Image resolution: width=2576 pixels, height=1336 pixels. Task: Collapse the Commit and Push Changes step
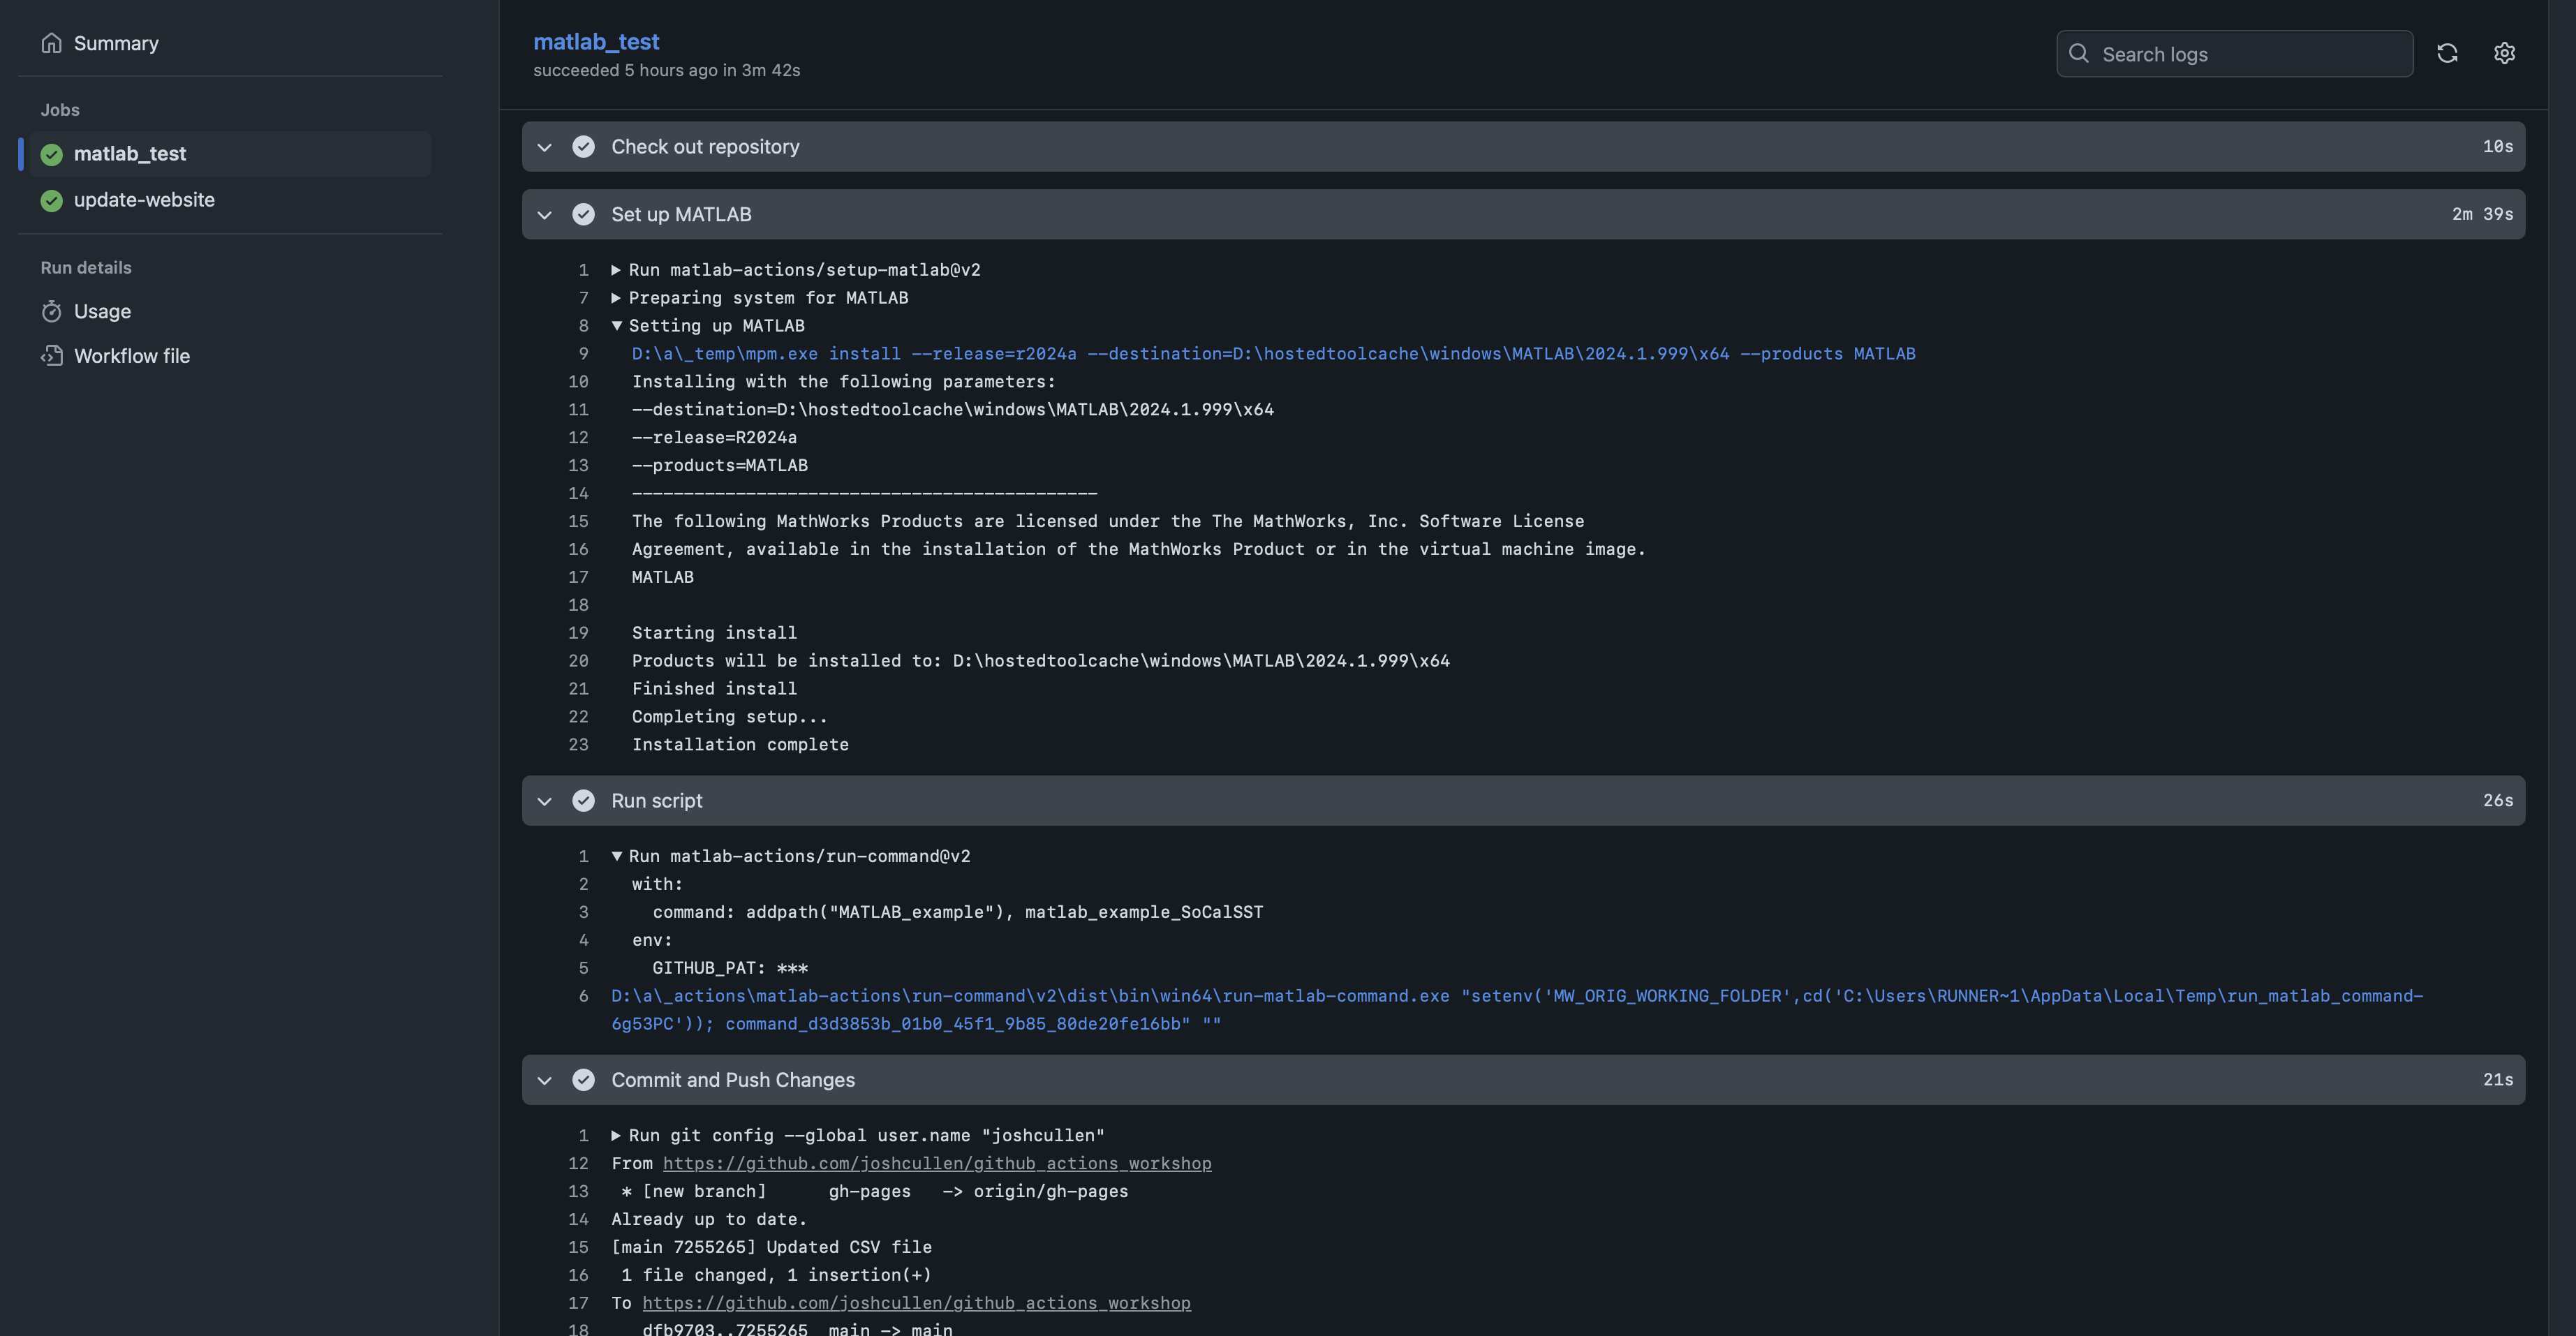544,1080
